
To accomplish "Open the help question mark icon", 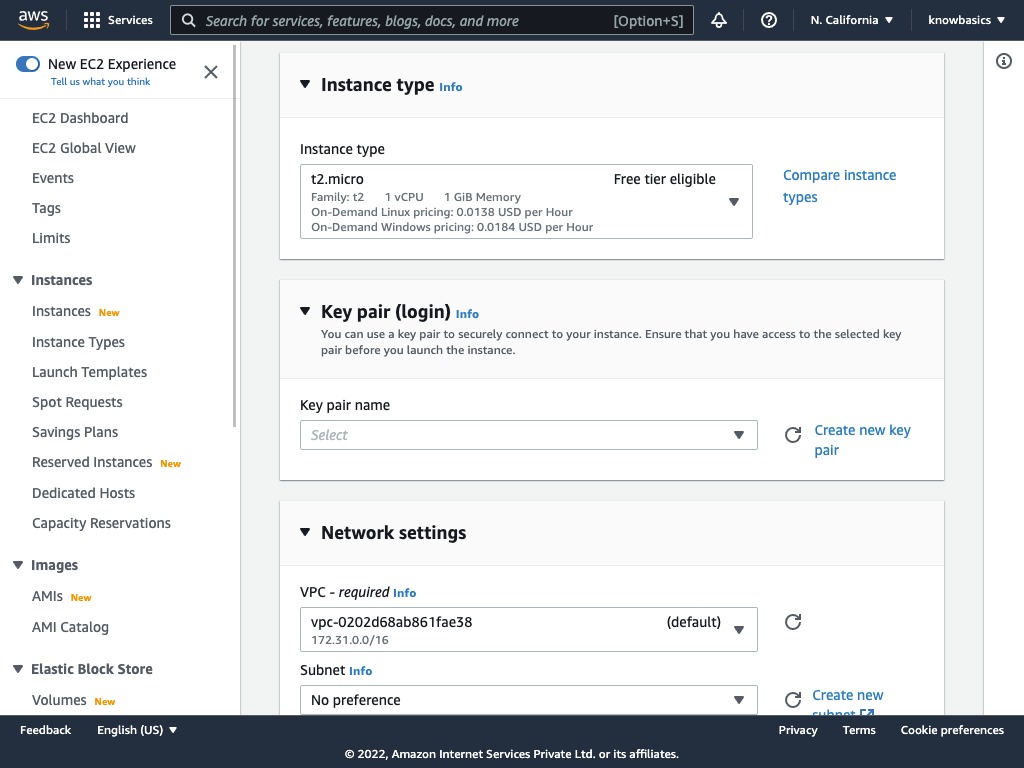I will (769, 20).
